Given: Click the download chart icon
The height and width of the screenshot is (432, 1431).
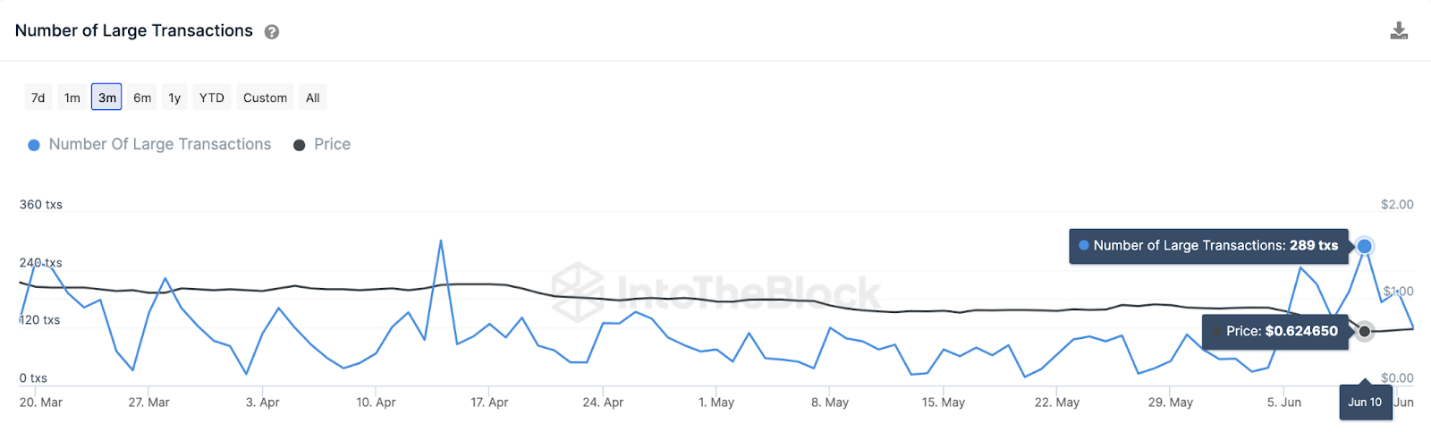Looking at the screenshot, I should click(x=1399, y=30).
